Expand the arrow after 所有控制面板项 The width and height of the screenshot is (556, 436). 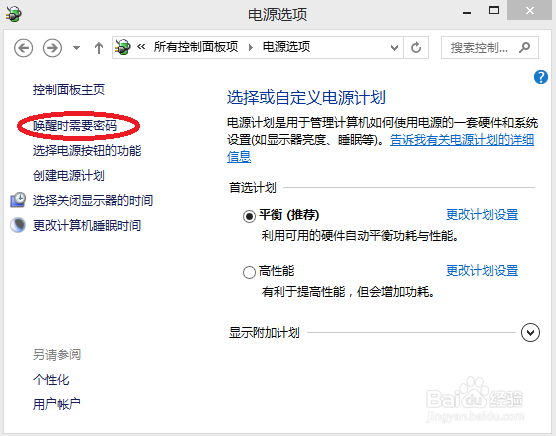tap(251, 47)
